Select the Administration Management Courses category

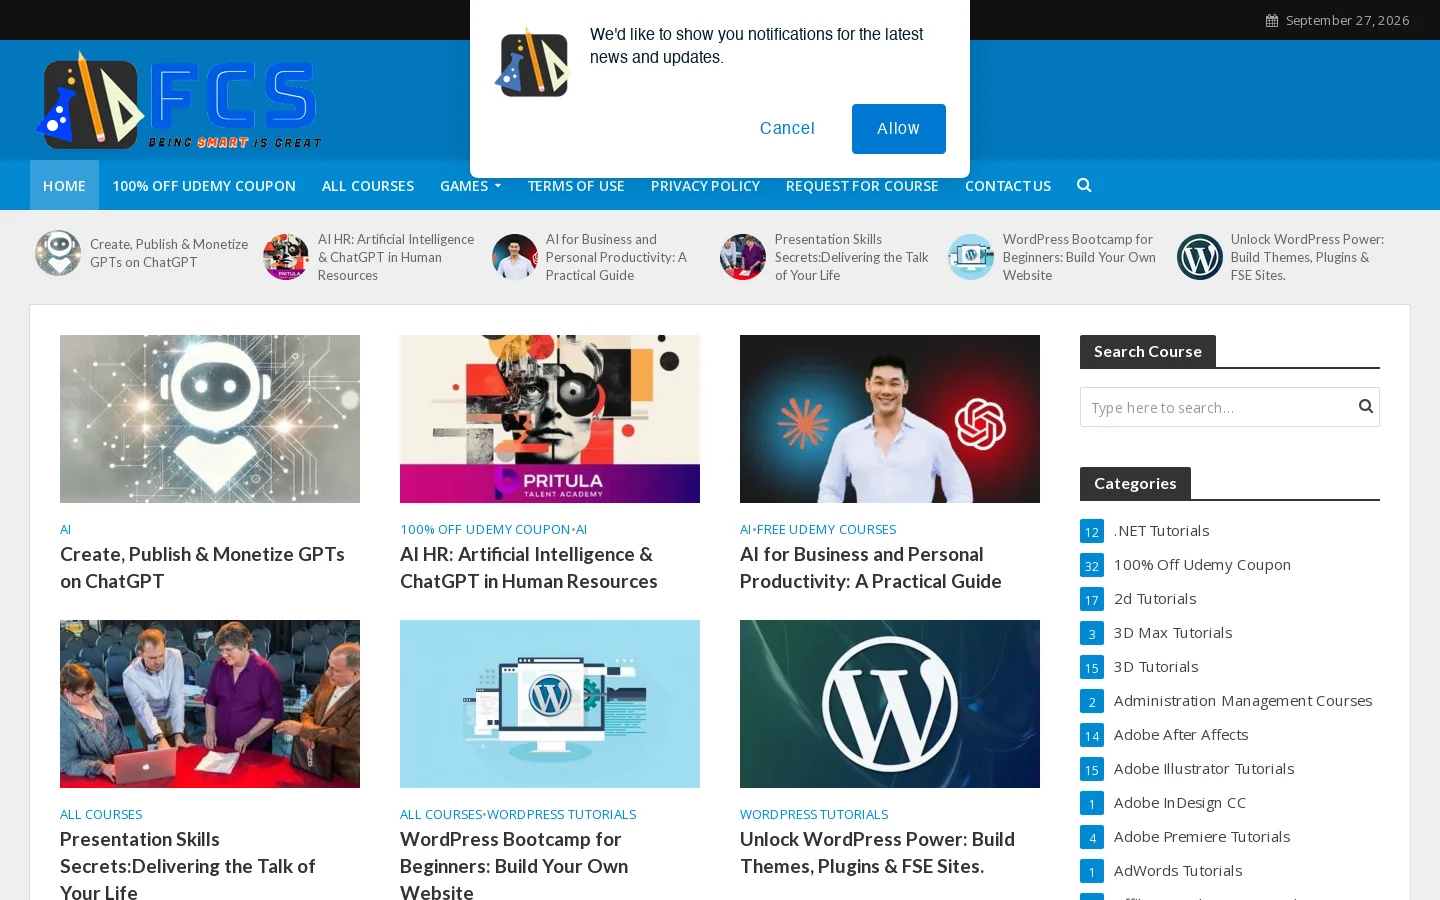(x=1243, y=701)
